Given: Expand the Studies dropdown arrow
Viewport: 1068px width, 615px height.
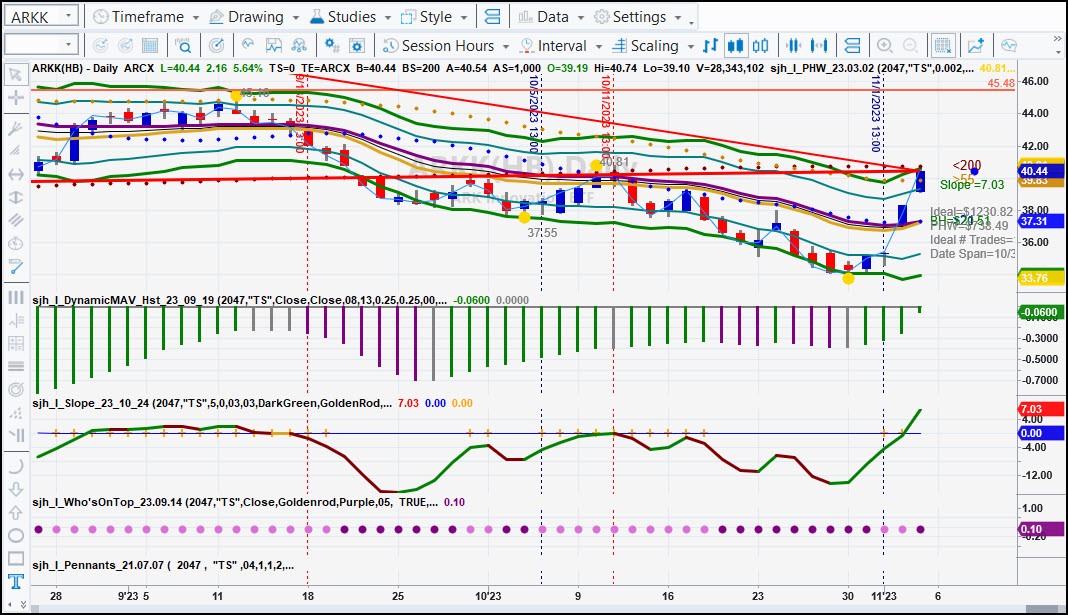Looking at the screenshot, I should click(388, 18).
